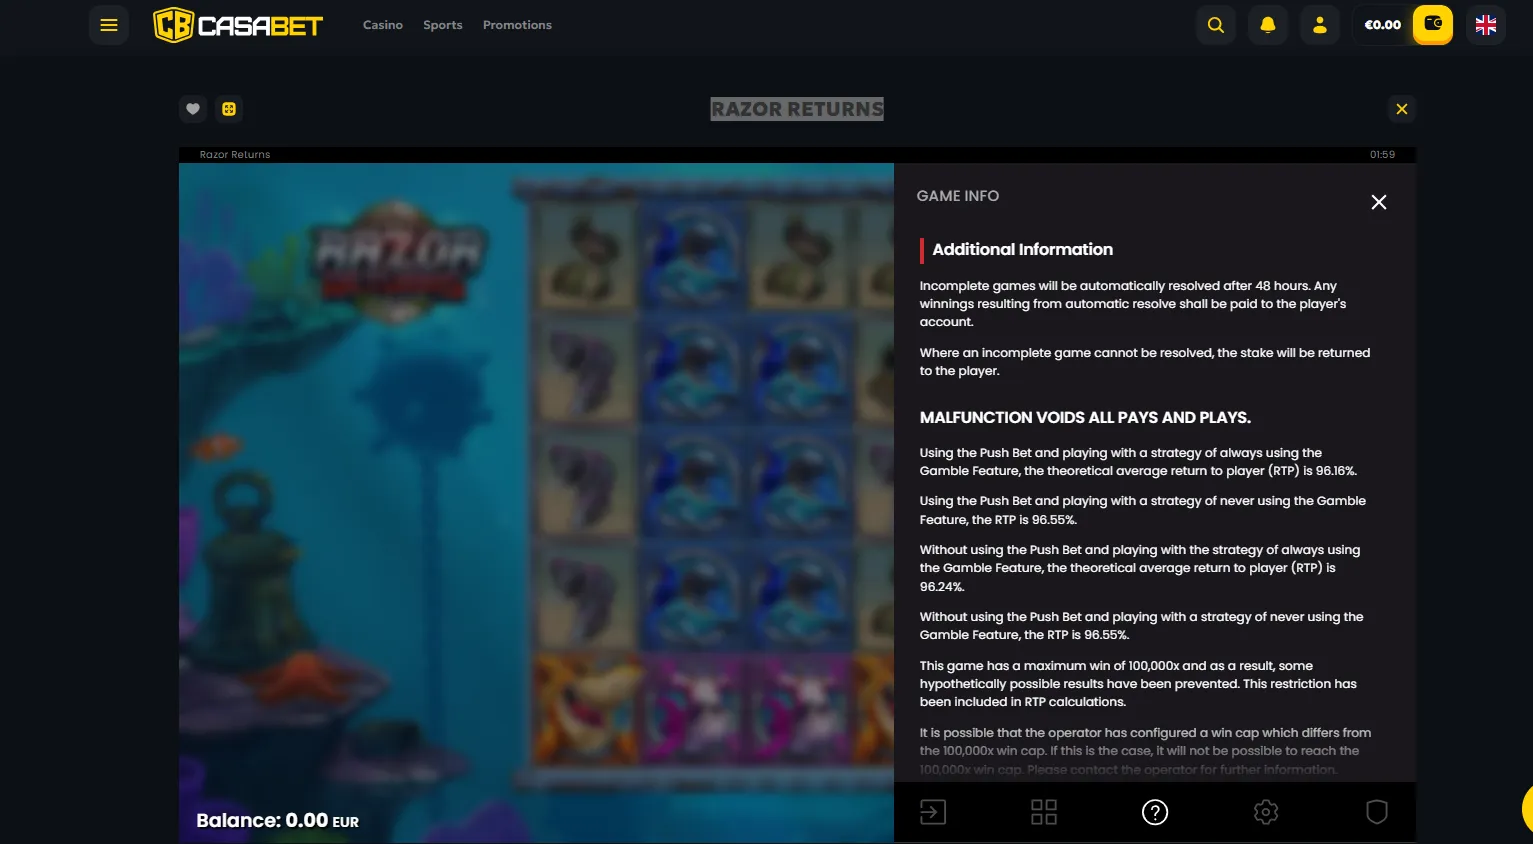
Task: Click the 'Incomplete games will be automatically resolved' paragraph
Action: [1133, 304]
